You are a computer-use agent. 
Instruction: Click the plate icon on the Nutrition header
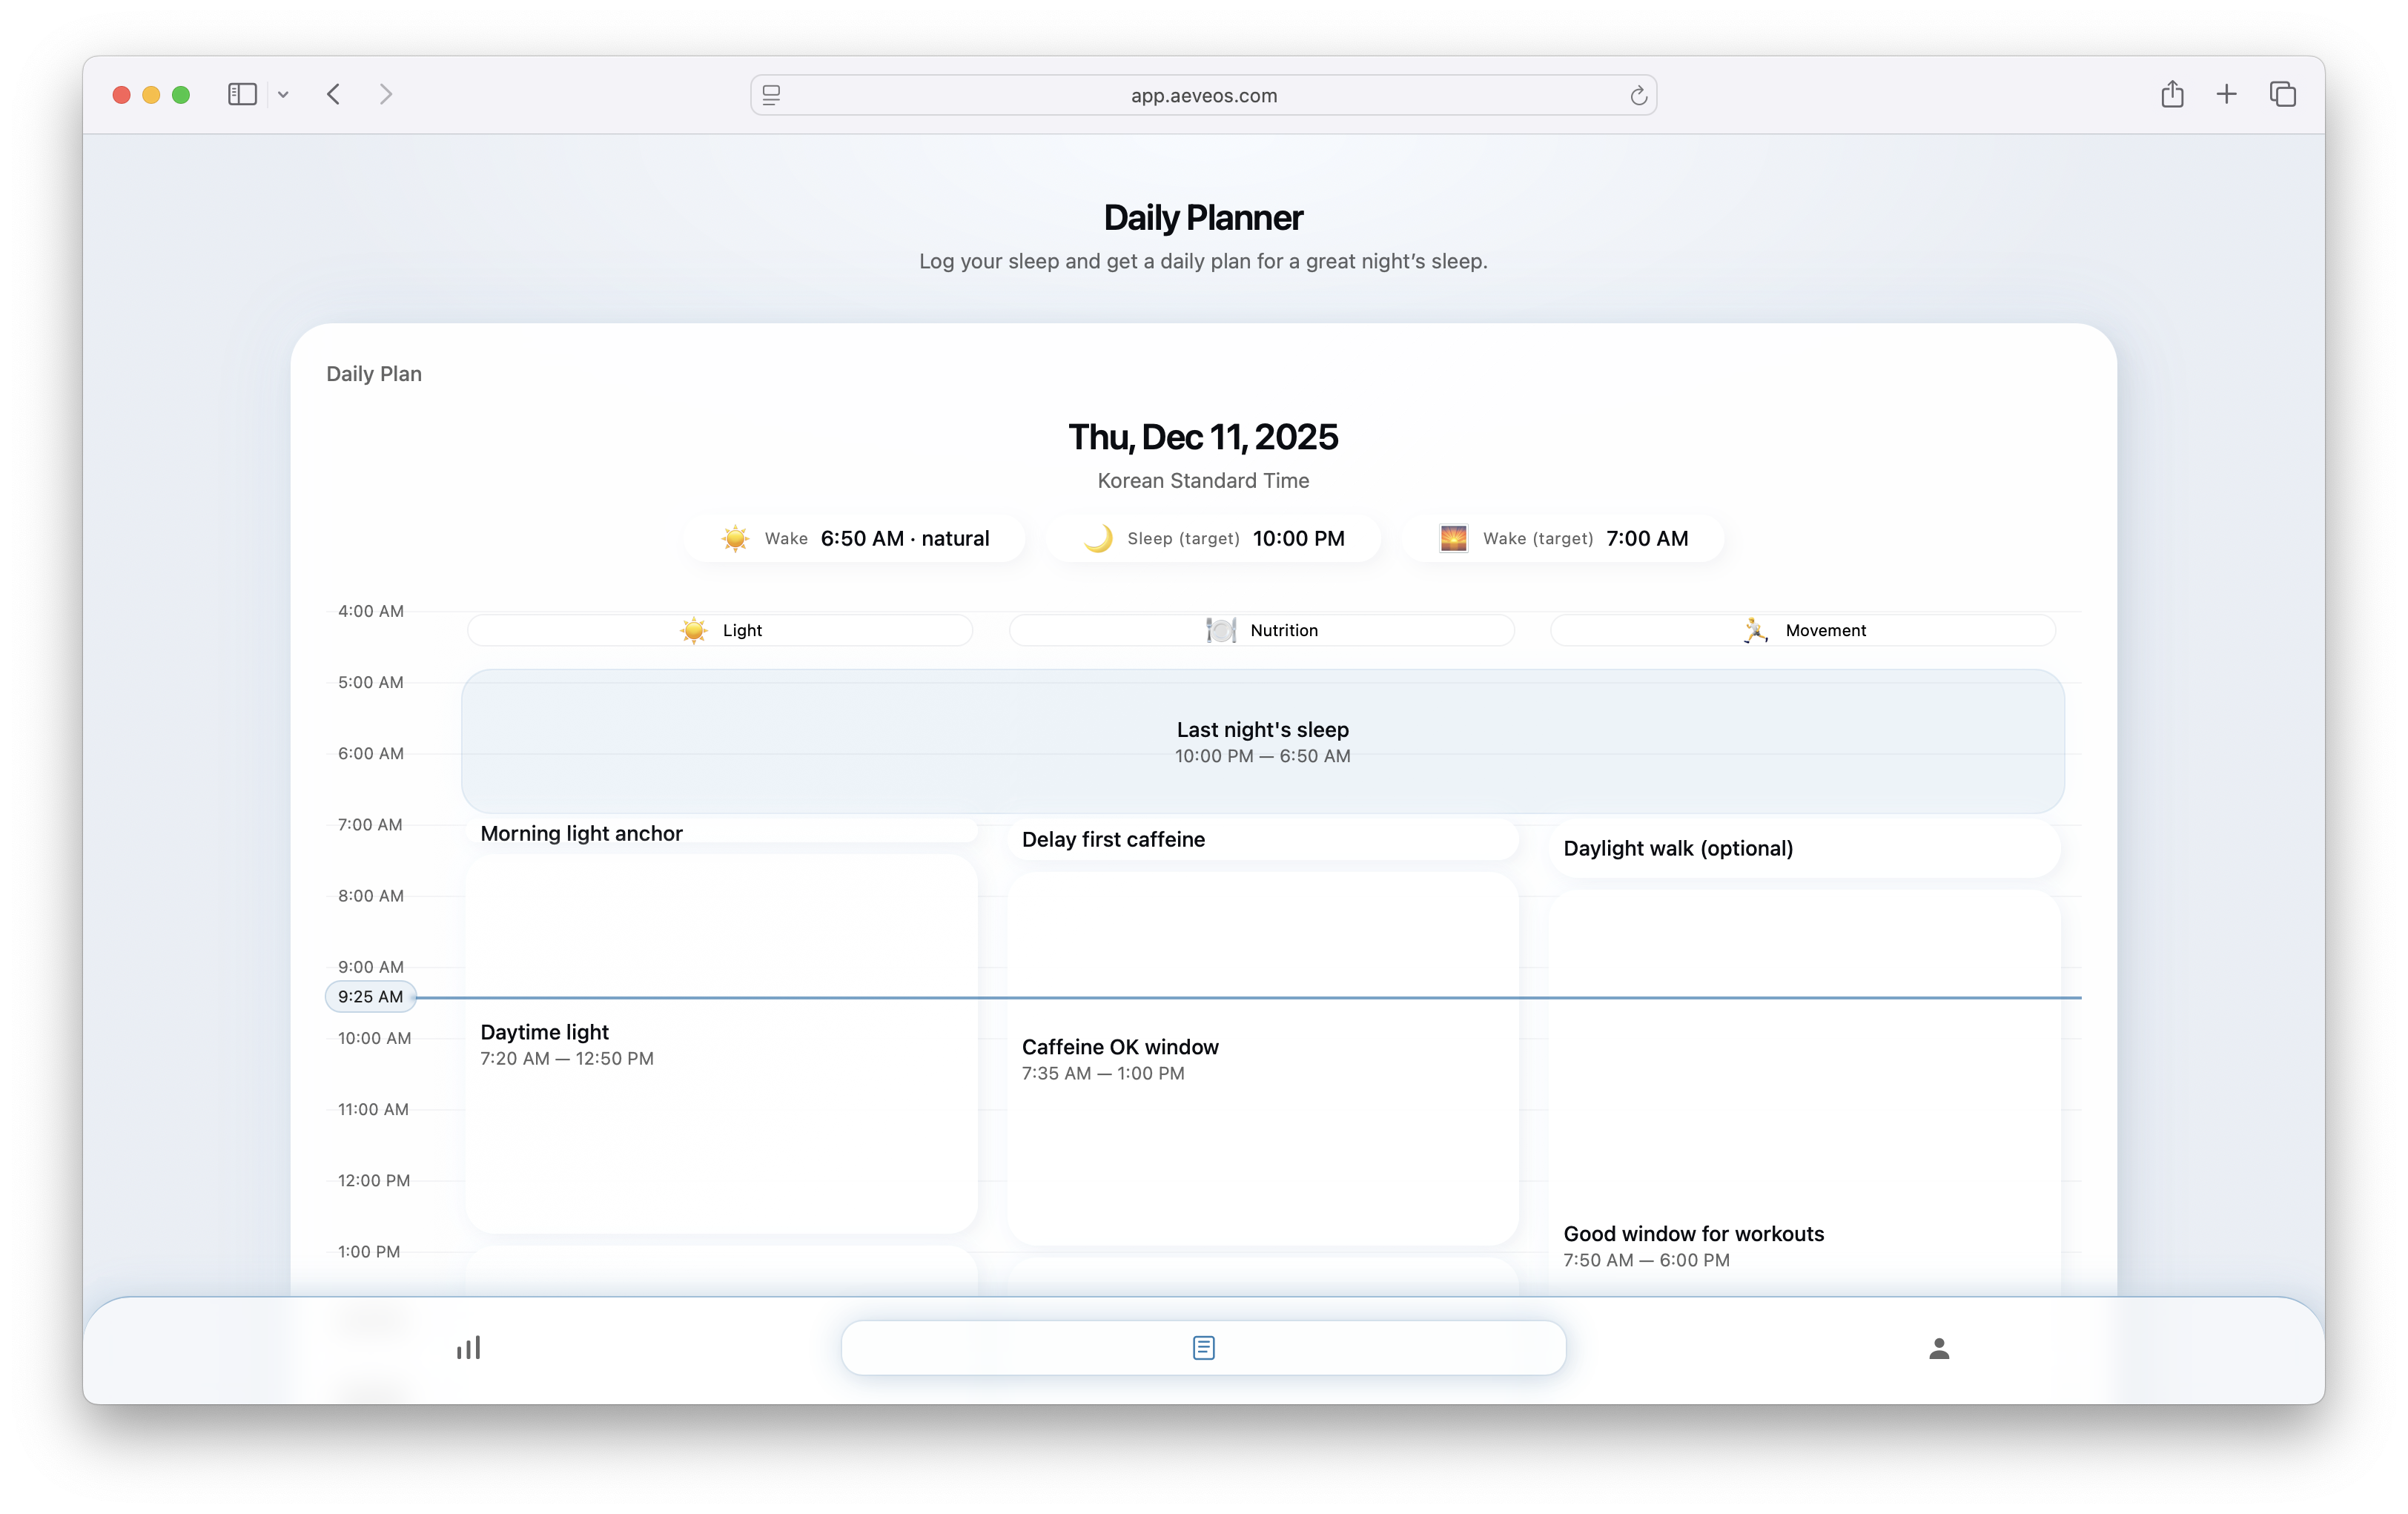click(1222, 630)
